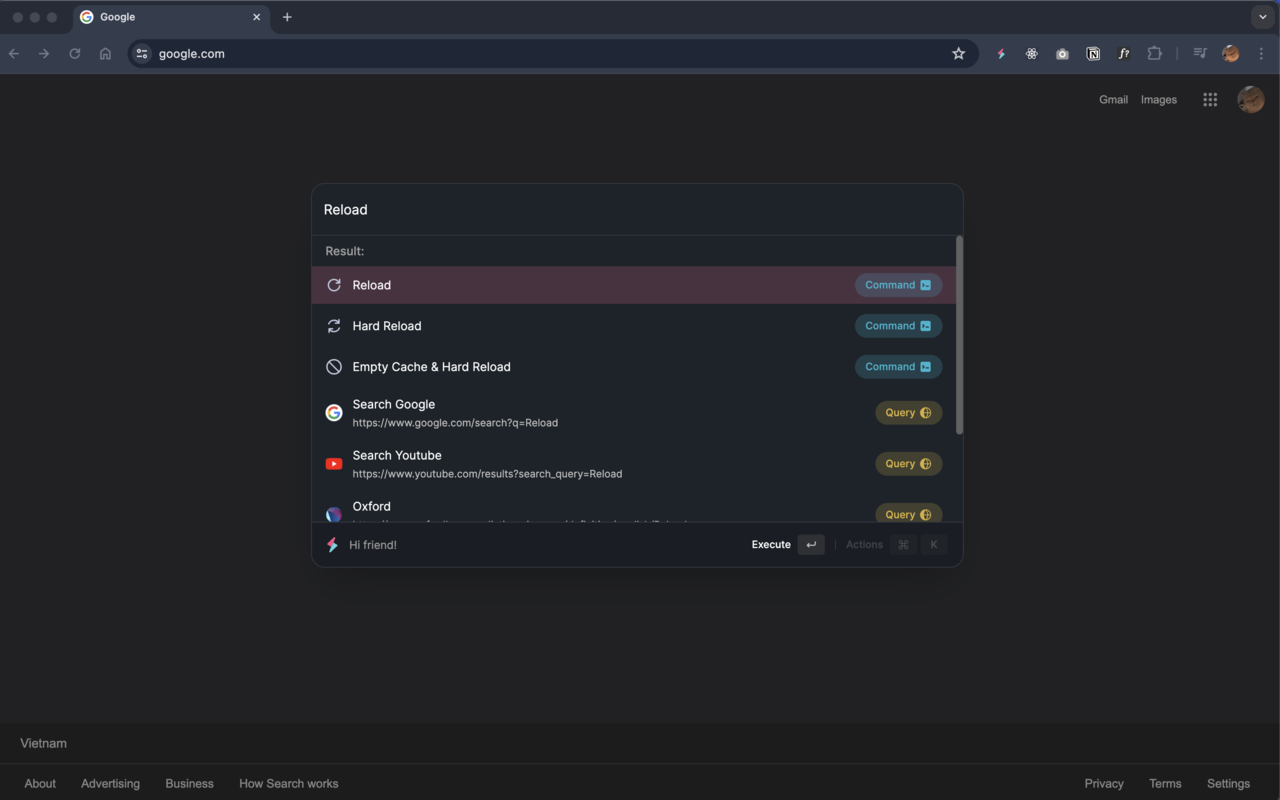Open the camera screenshot extension

1062,54
